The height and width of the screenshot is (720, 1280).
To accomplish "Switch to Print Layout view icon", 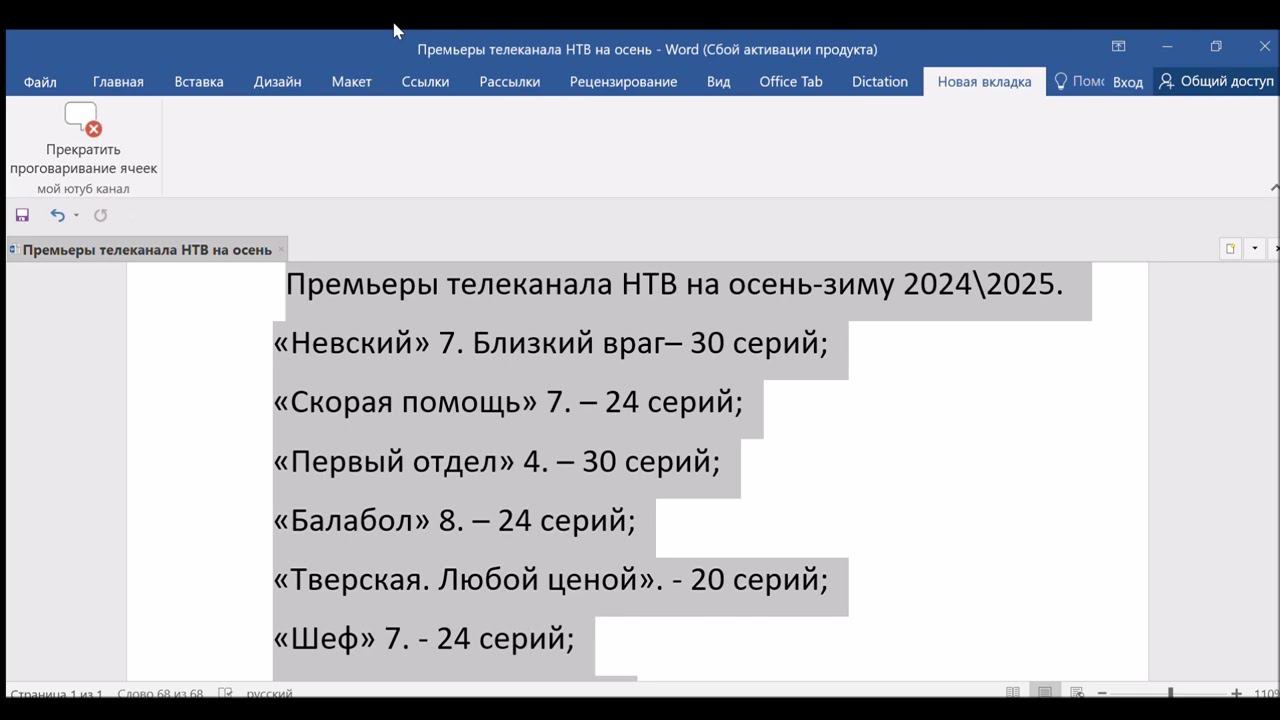I will click(1045, 693).
